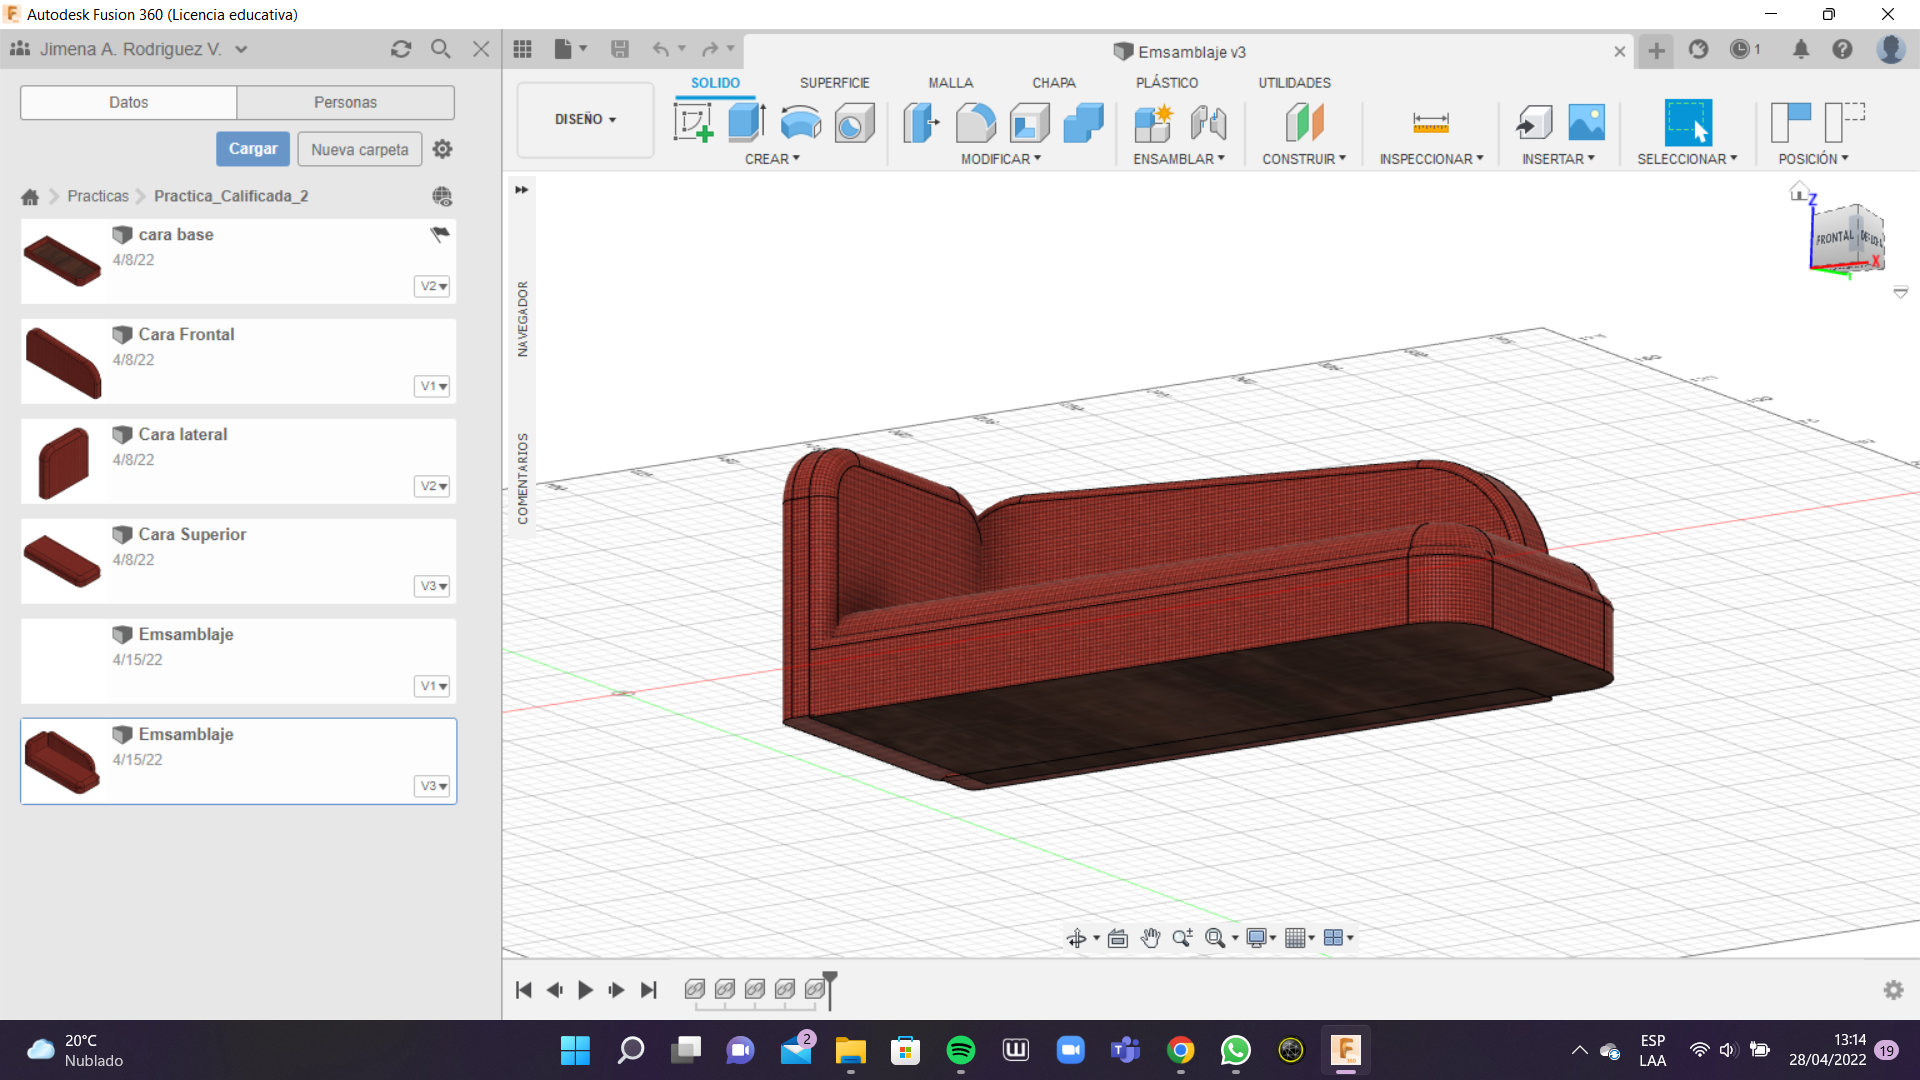Viewport: 1920px width, 1080px height.
Task: Expand the V3 version dropdown for Cara Superior
Action: tap(433, 586)
